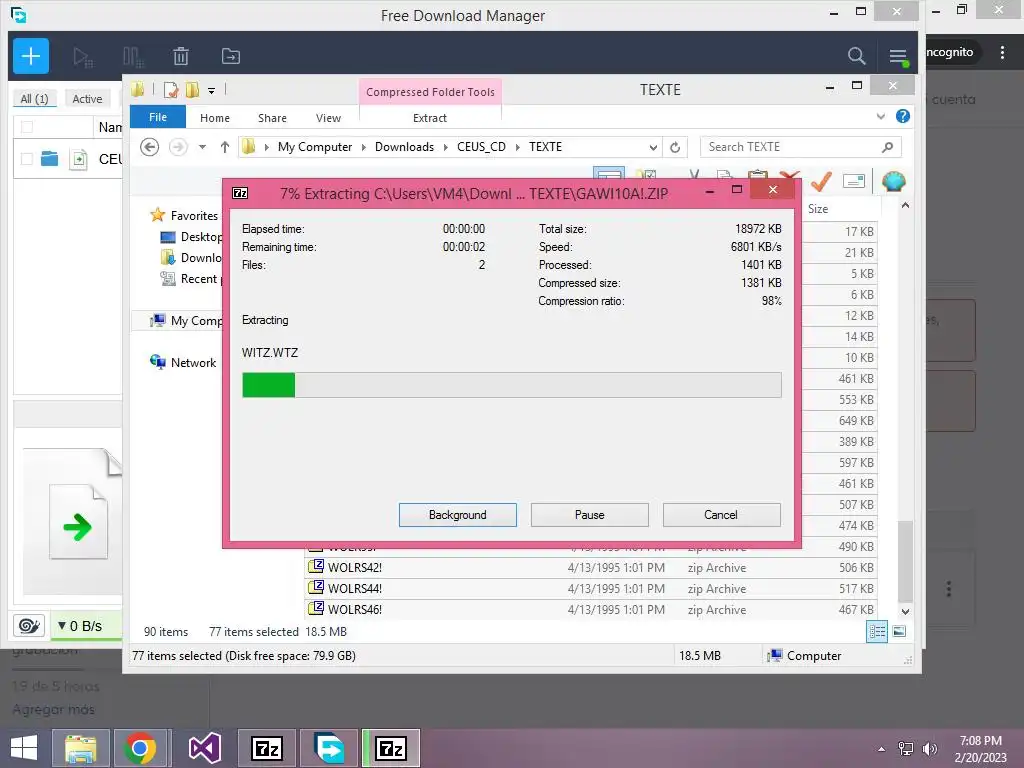
Task: Go back in Explorer
Action: [150, 147]
